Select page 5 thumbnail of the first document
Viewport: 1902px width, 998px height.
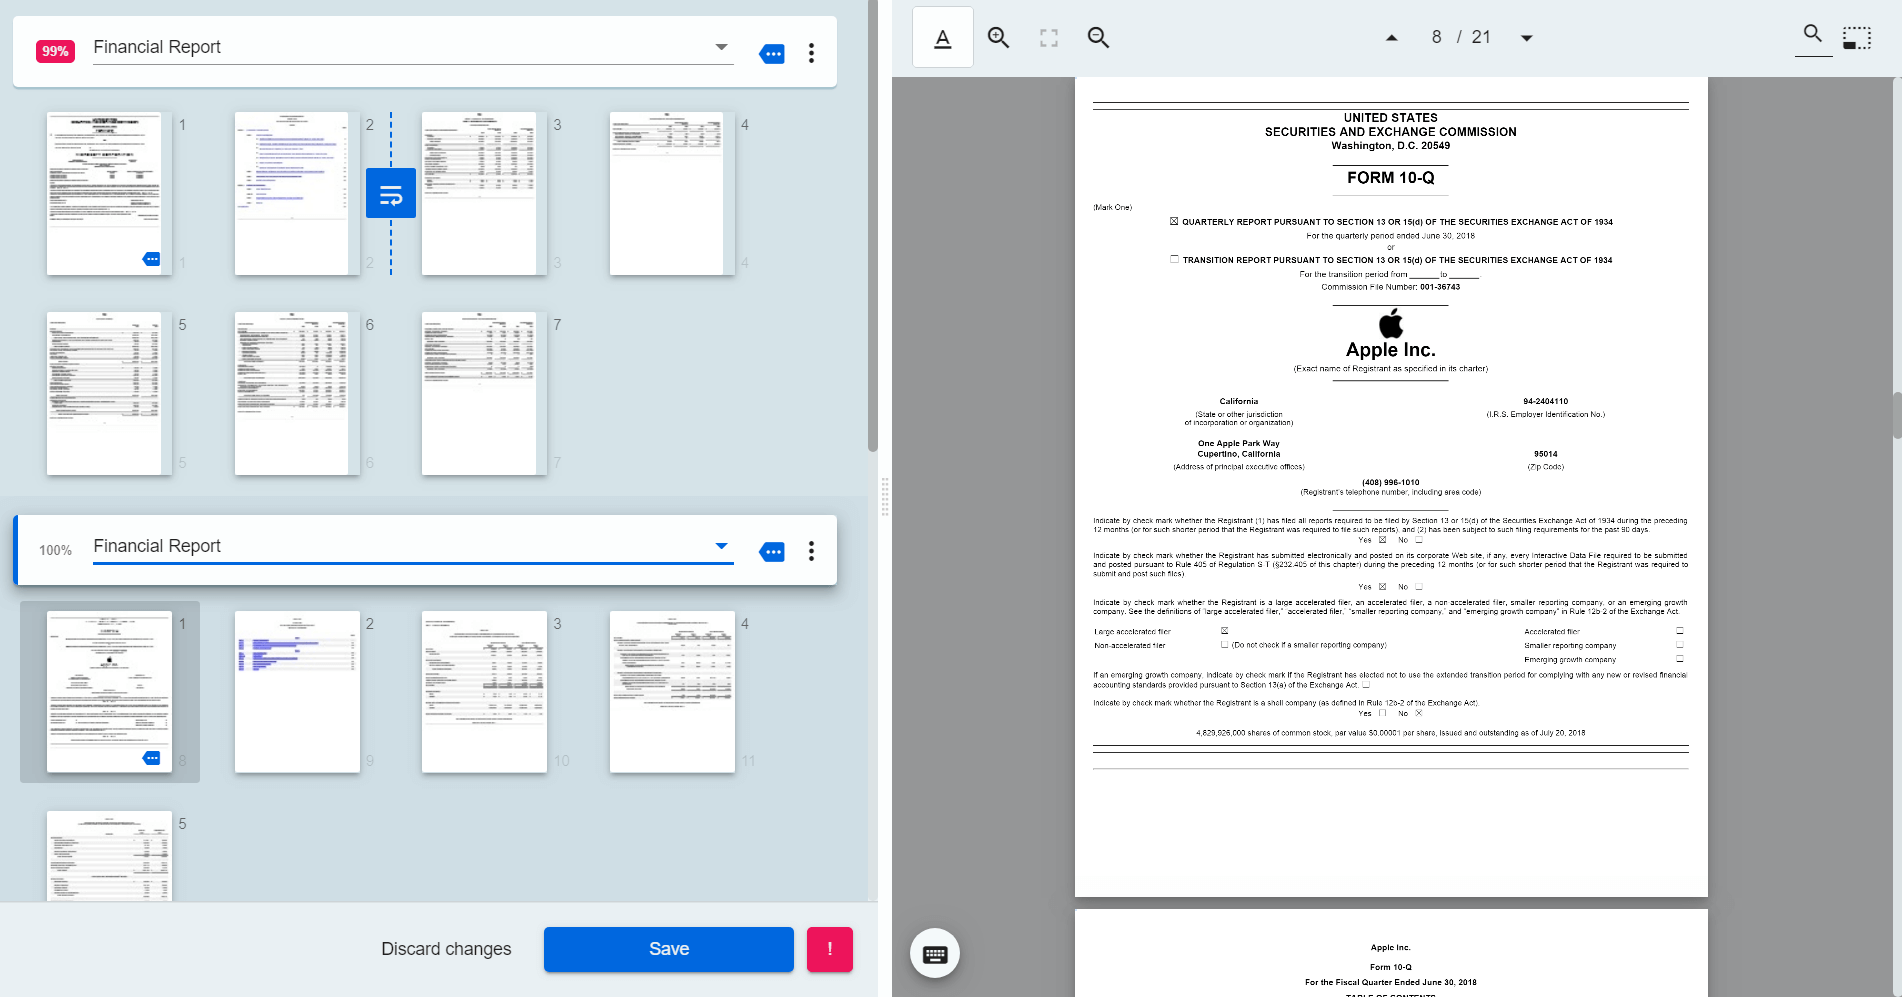pyautogui.click(x=109, y=393)
